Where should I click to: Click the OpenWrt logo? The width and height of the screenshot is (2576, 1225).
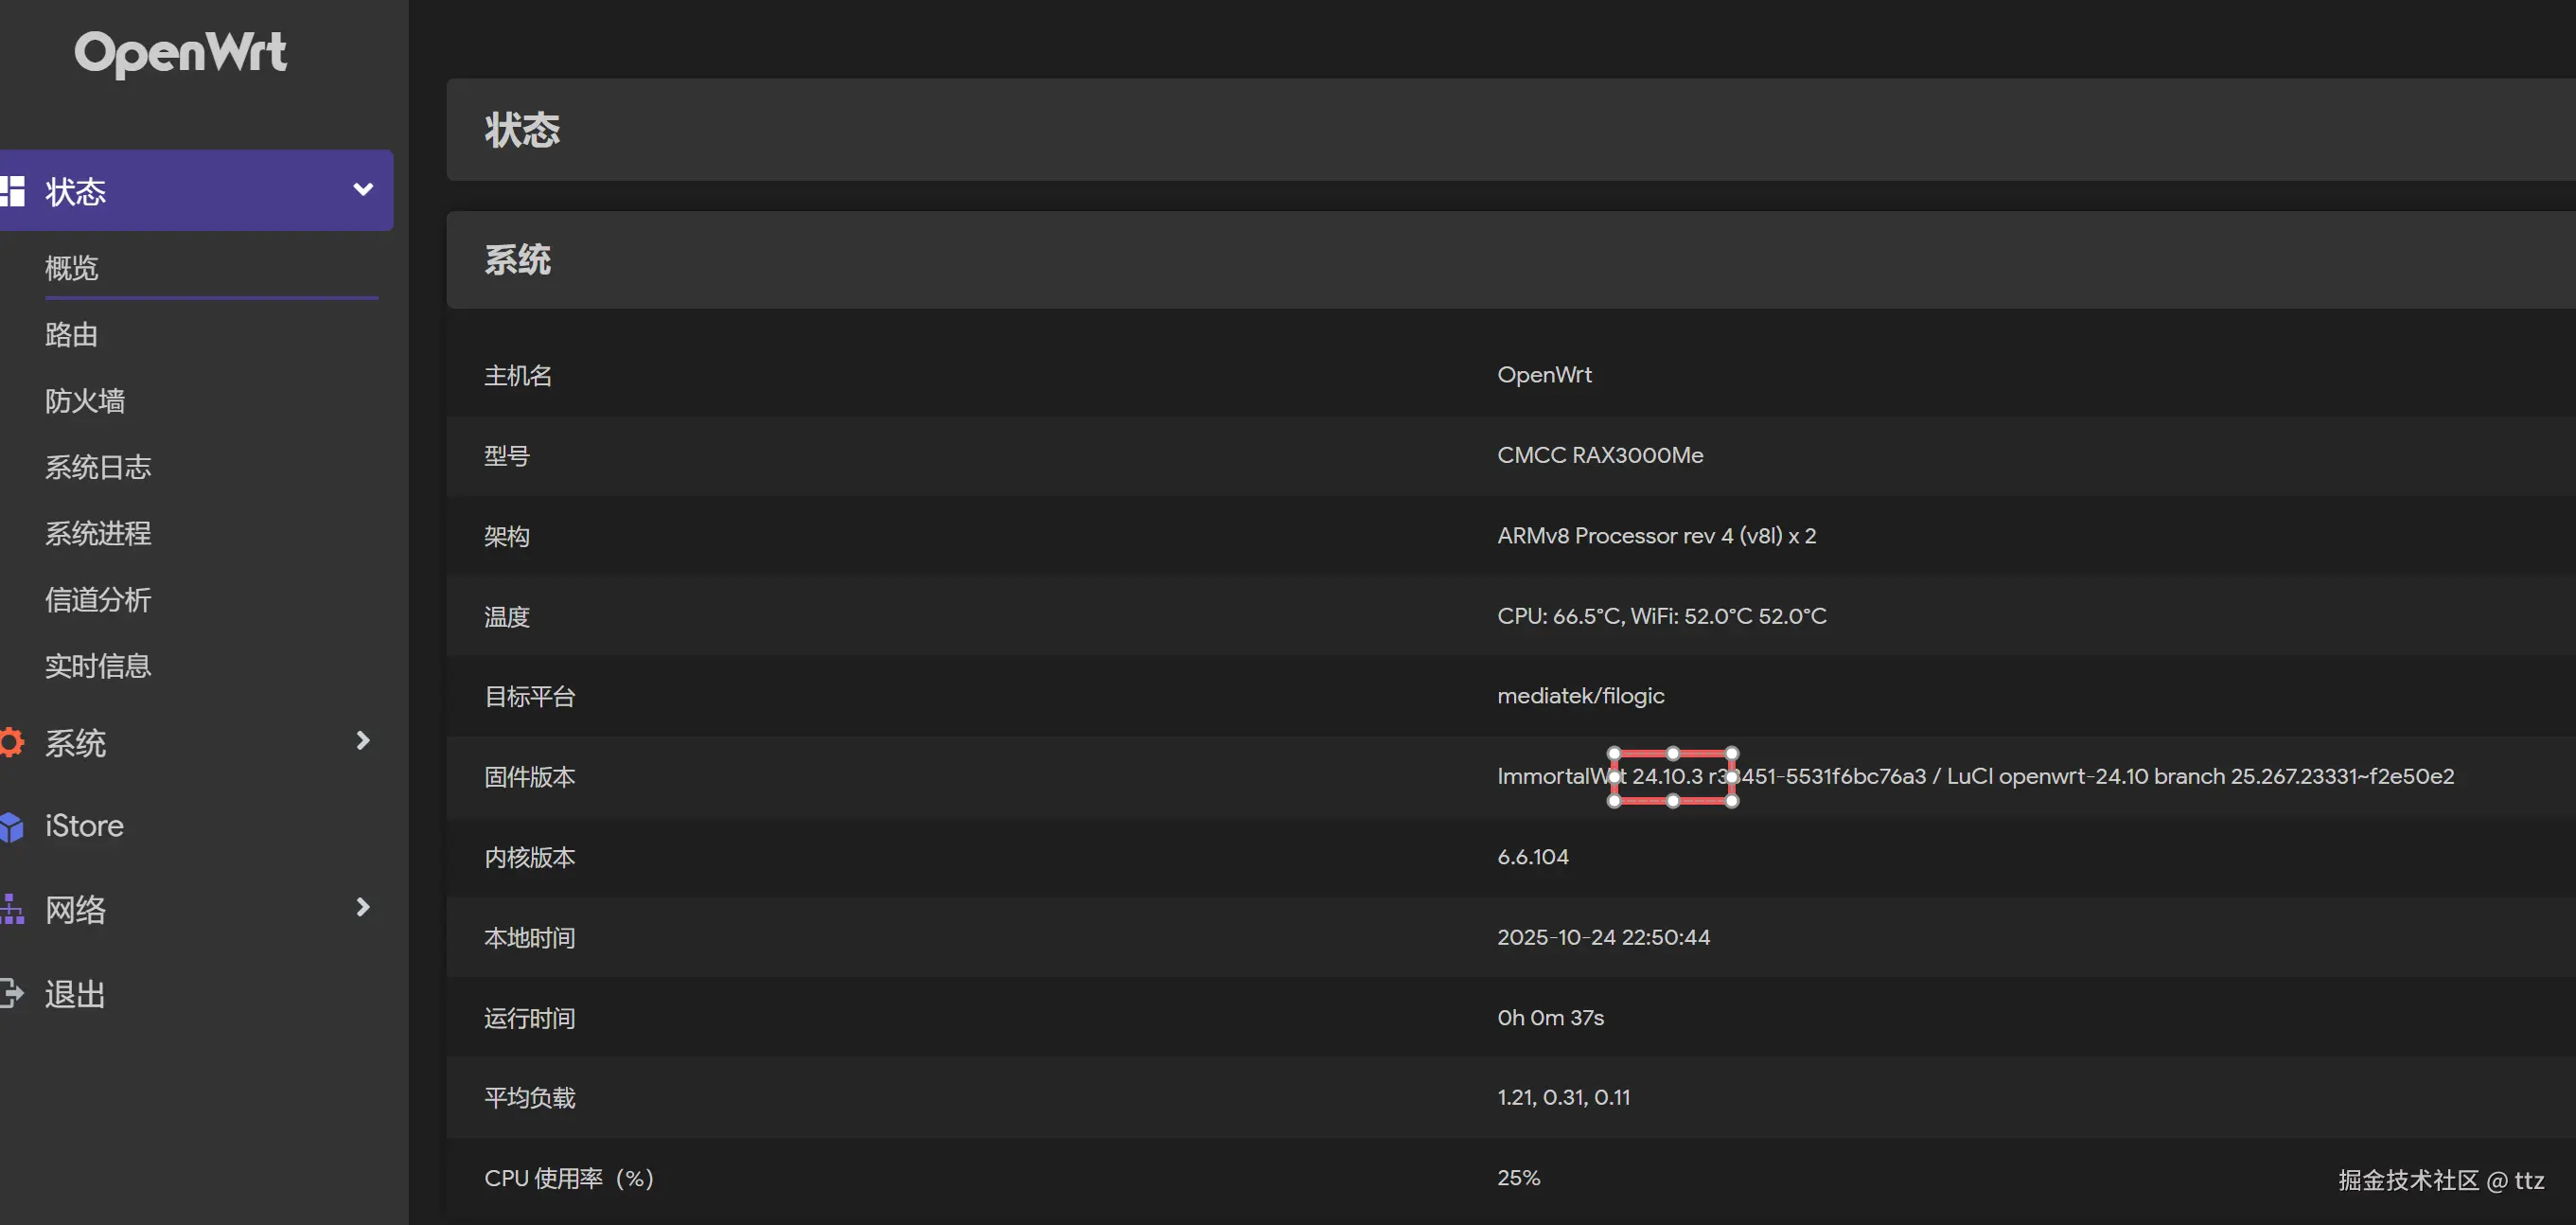tap(181, 52)
